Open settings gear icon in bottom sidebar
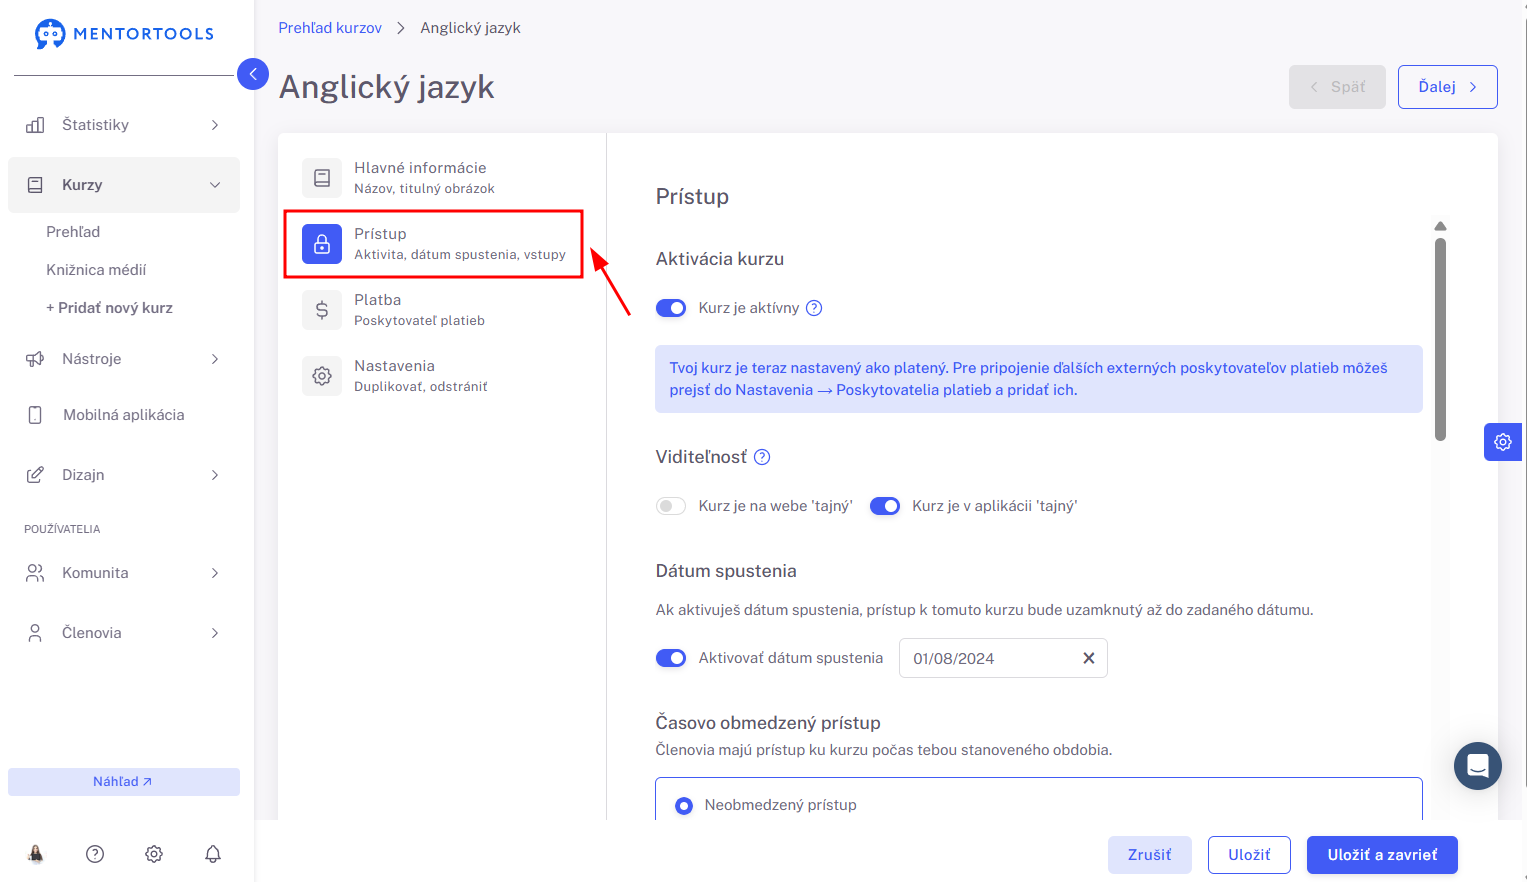 click(154, 854)
